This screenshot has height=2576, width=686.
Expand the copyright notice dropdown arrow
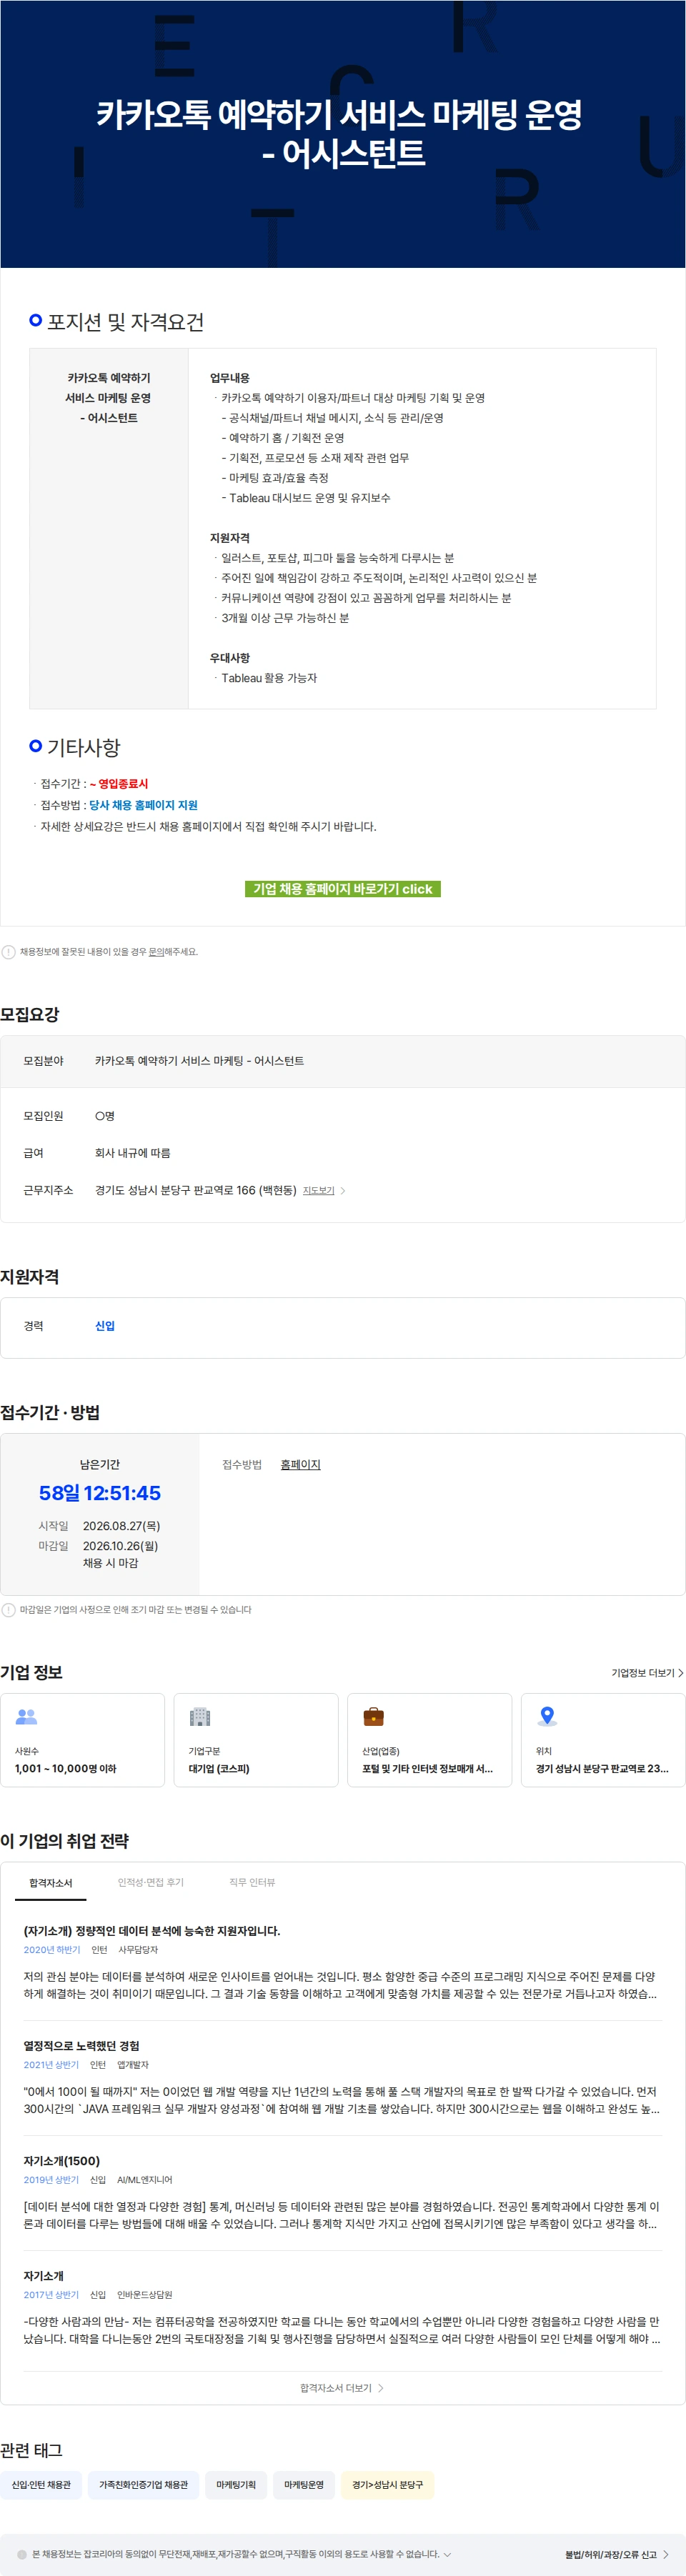[447, 2554]
